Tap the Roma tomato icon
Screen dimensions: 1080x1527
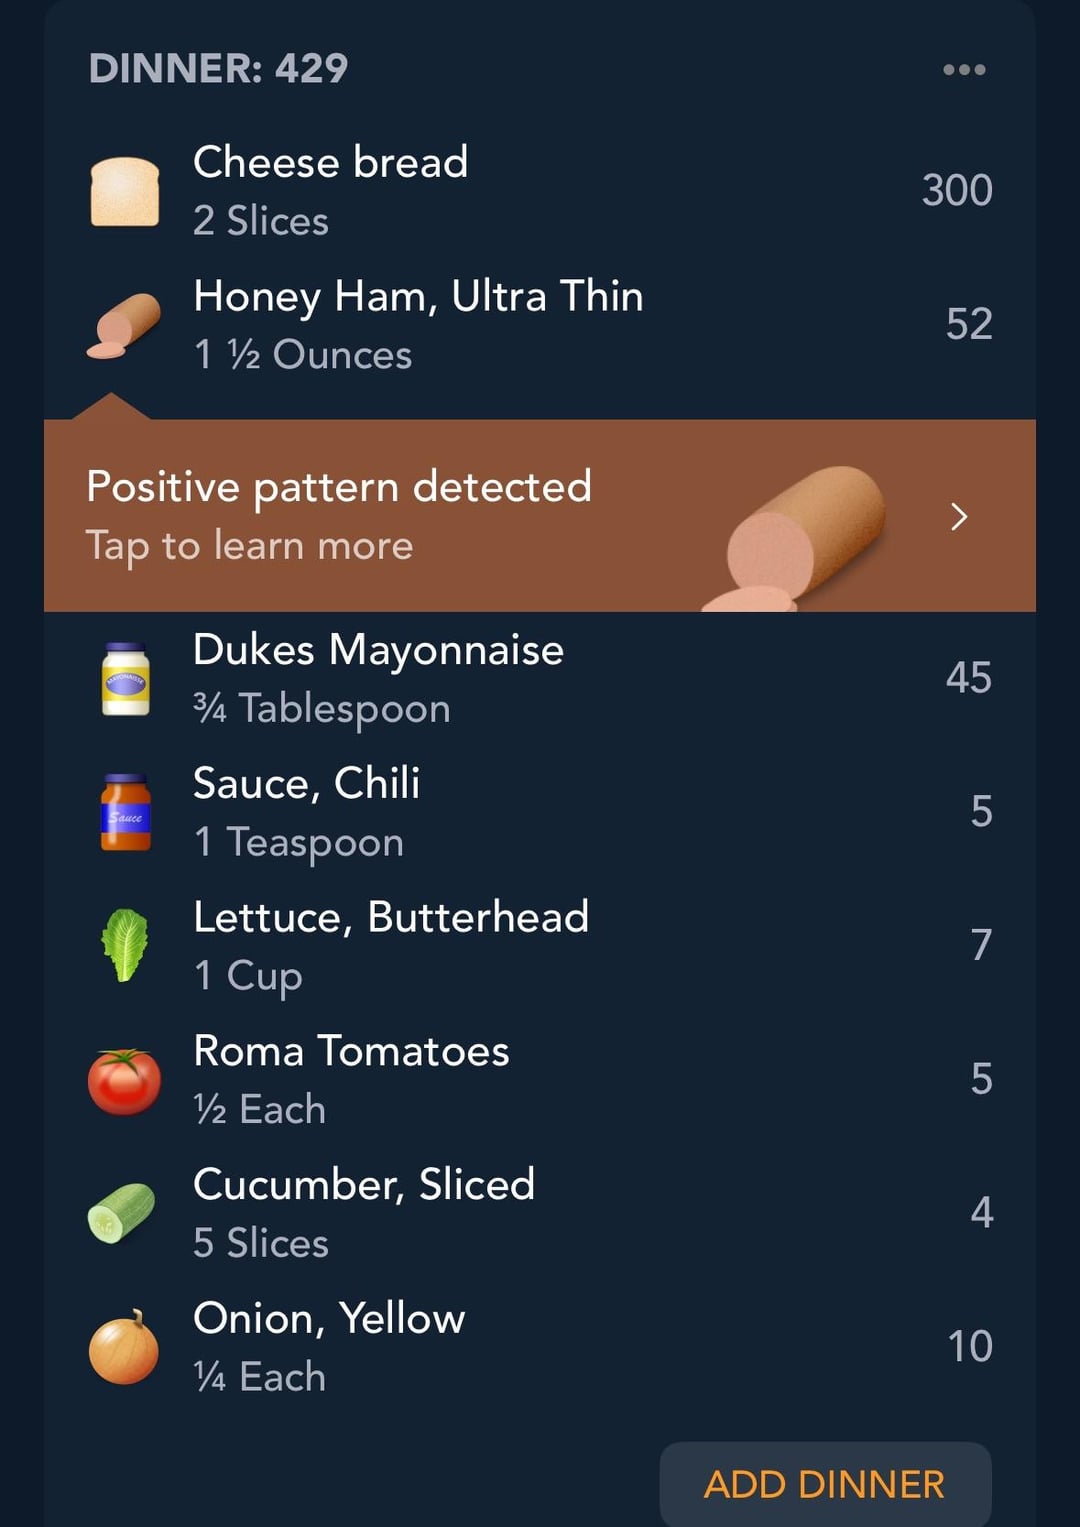click(124, 1080)
